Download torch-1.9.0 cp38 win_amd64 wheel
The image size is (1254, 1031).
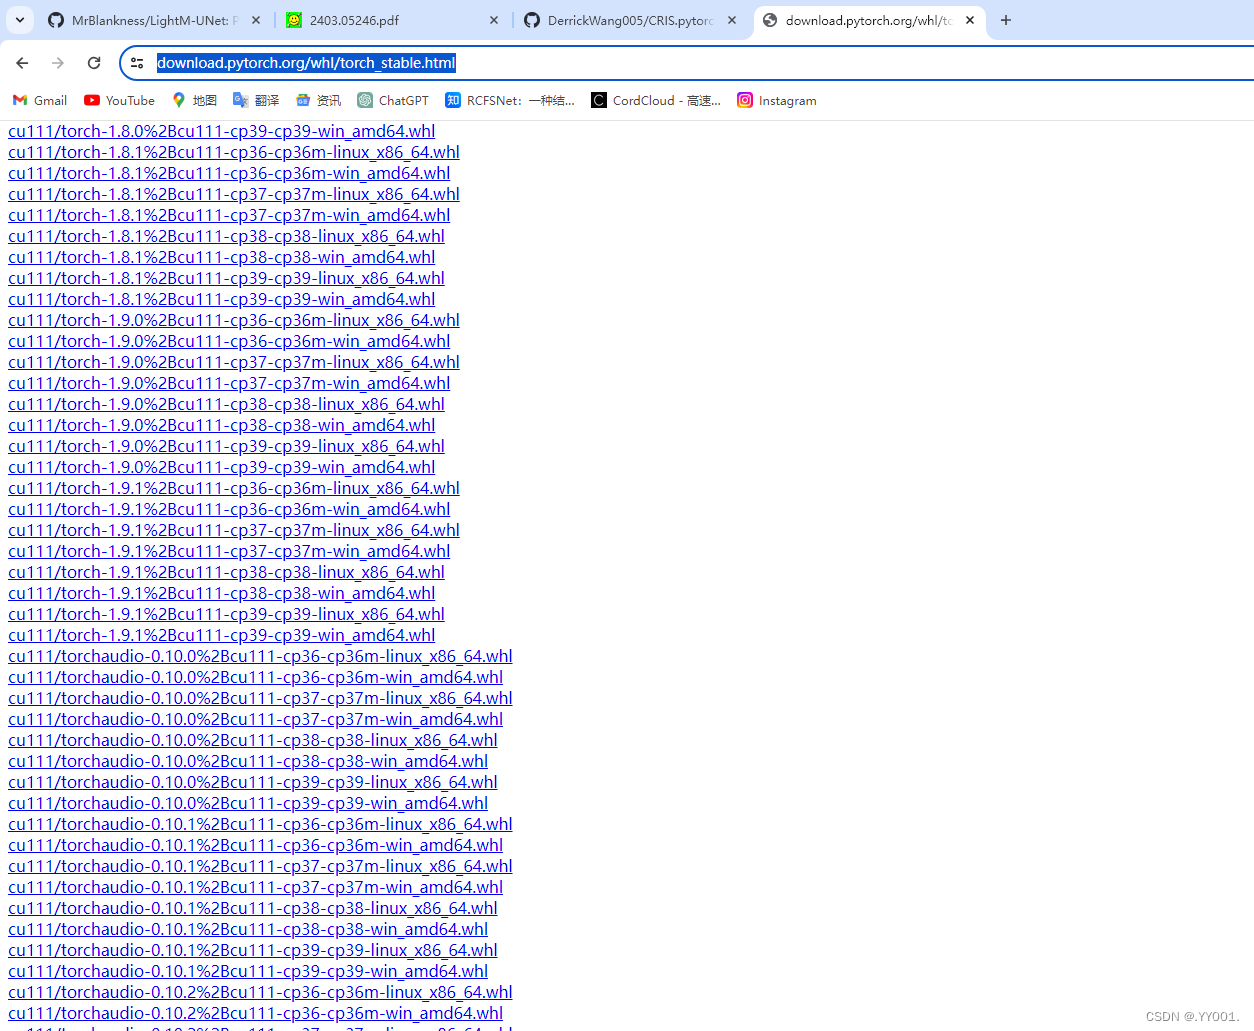pos(221,424)
